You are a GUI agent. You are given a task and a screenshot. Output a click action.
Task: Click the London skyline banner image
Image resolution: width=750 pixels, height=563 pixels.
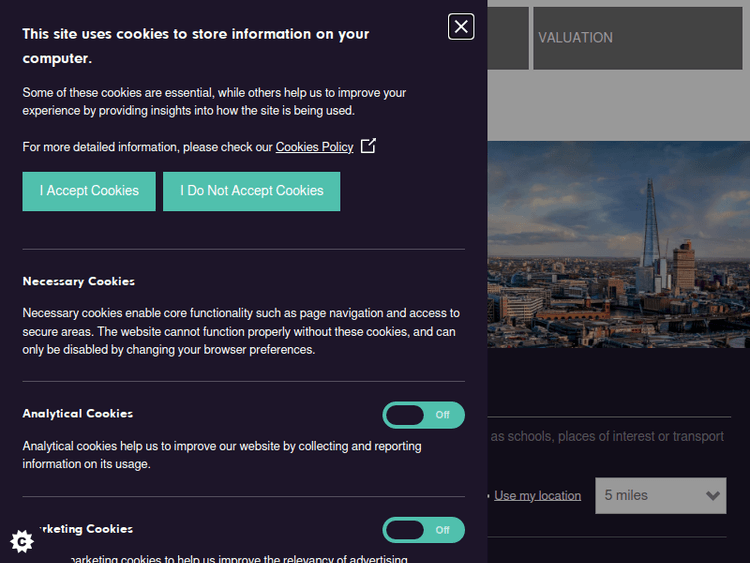618,245
